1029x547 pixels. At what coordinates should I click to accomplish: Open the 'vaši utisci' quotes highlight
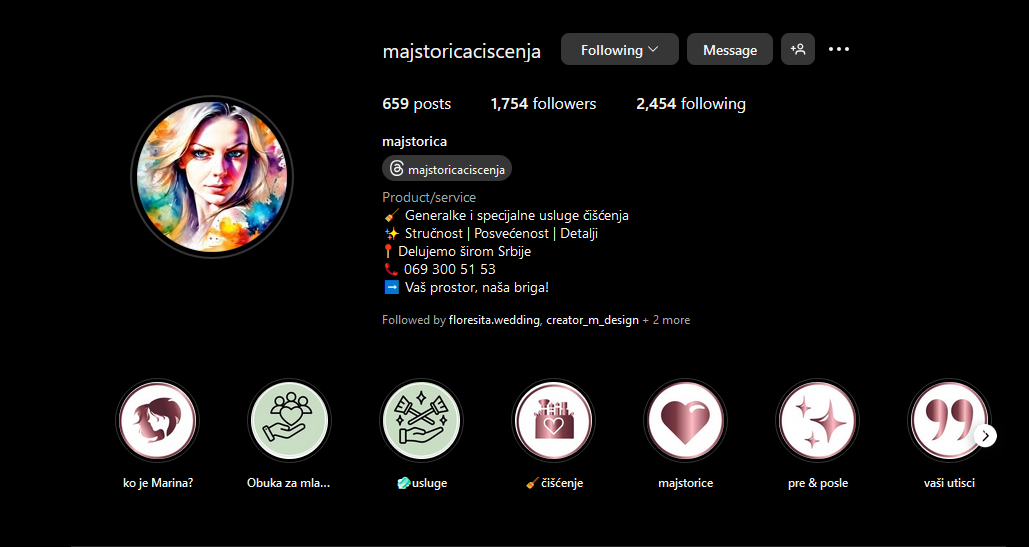948,420
